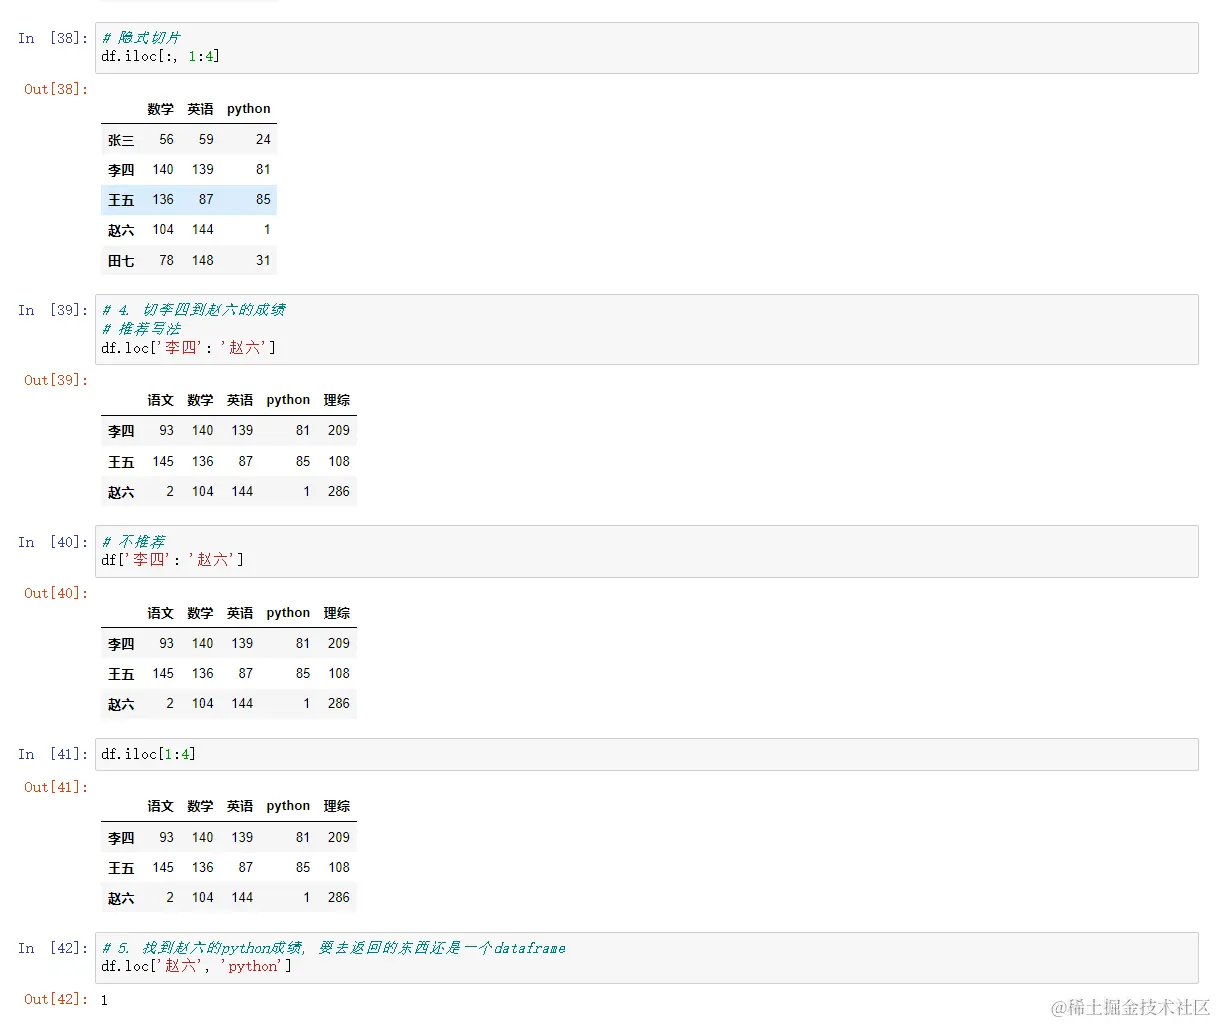The width and height of the screenshot is (1217, 1024).
Task: Click value 78 in the 田七 row
Action: click(166, 260)
